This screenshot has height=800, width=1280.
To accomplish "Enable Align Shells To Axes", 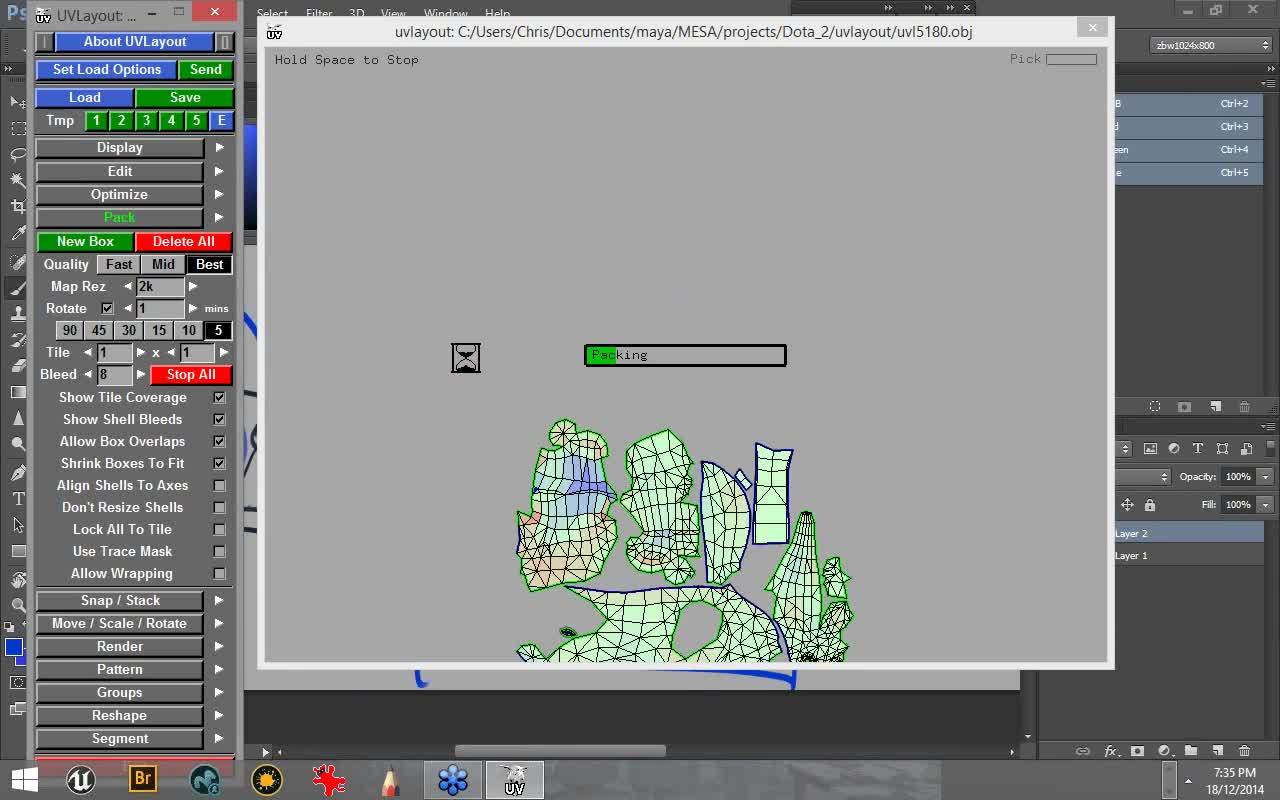I will pyautogui.click(x=219, y=485).
